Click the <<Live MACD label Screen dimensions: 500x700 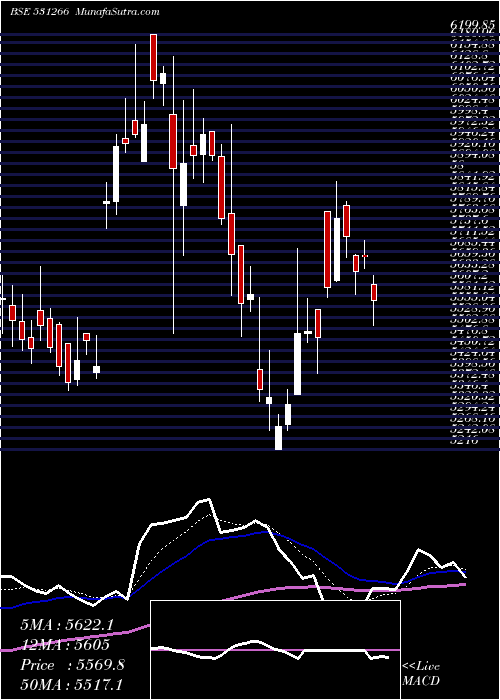click(x=421, y=673)
